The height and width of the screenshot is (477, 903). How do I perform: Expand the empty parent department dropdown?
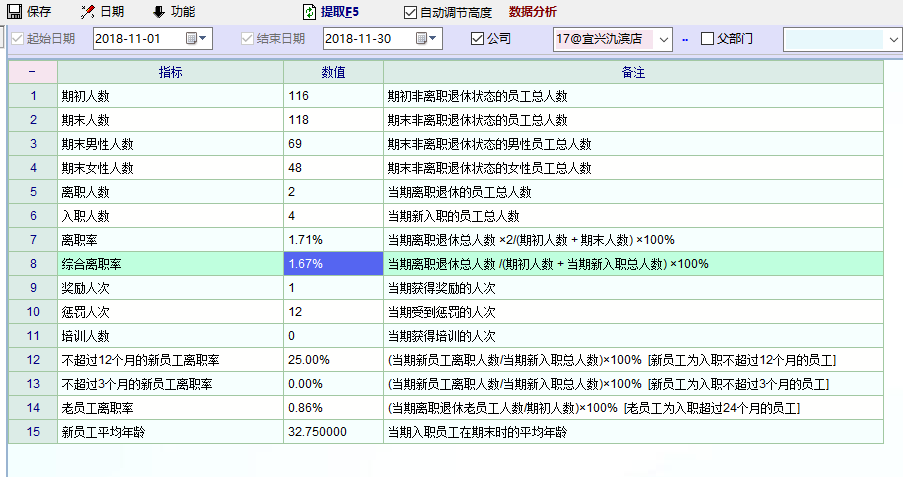click(893, 39)
